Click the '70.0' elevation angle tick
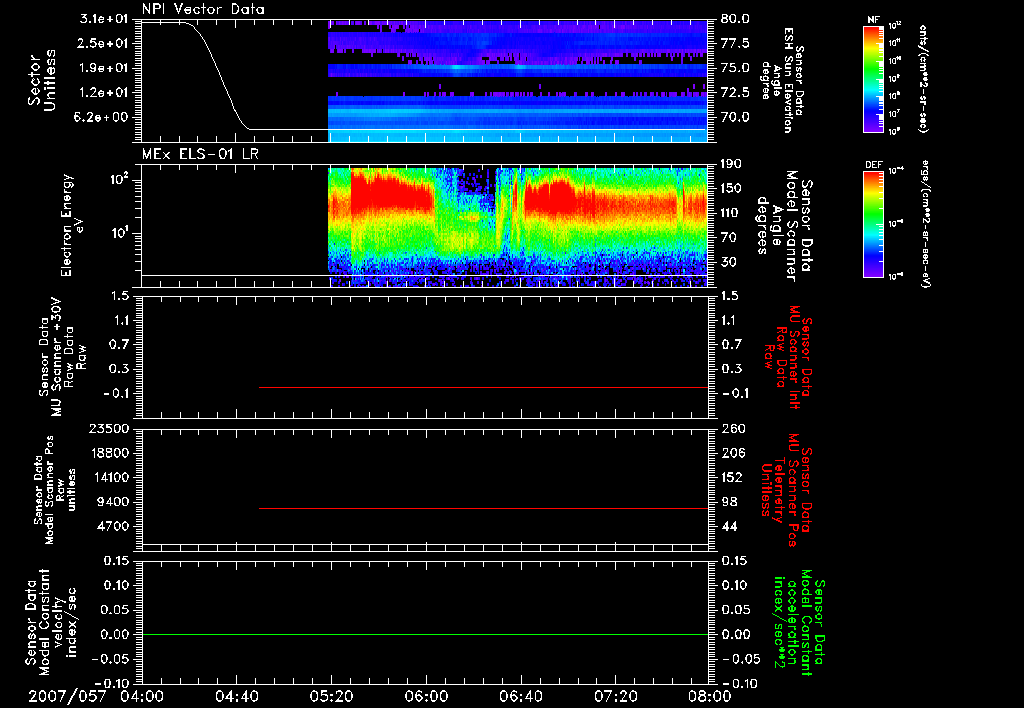The height and width of the screenshot is (708, 1024). point(735,117)
